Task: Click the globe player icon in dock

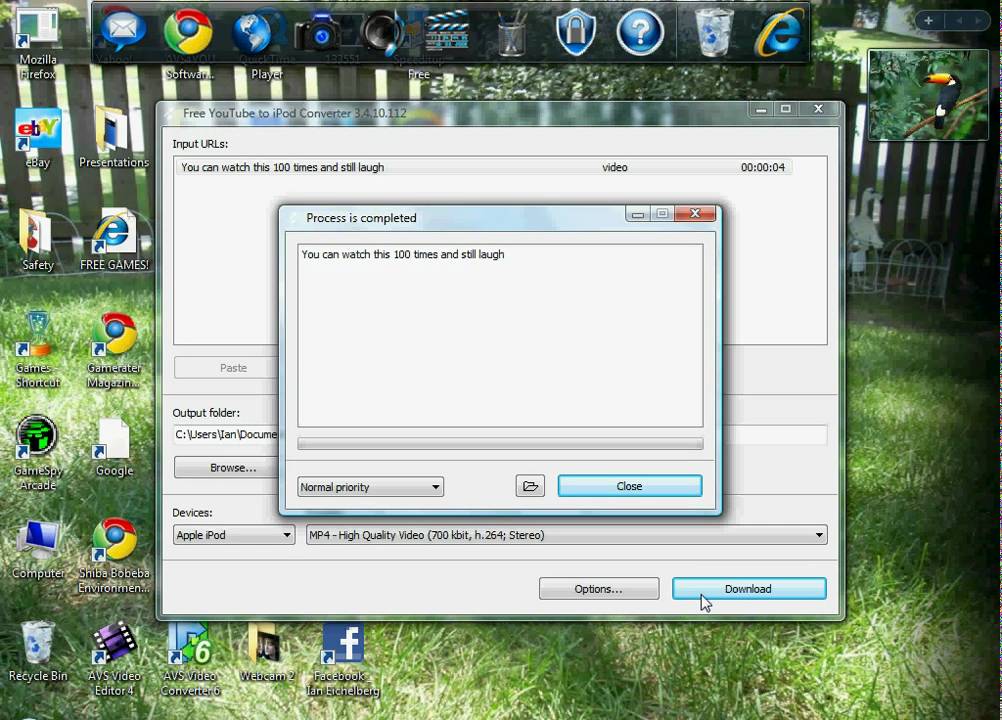Action: [254, 32]
